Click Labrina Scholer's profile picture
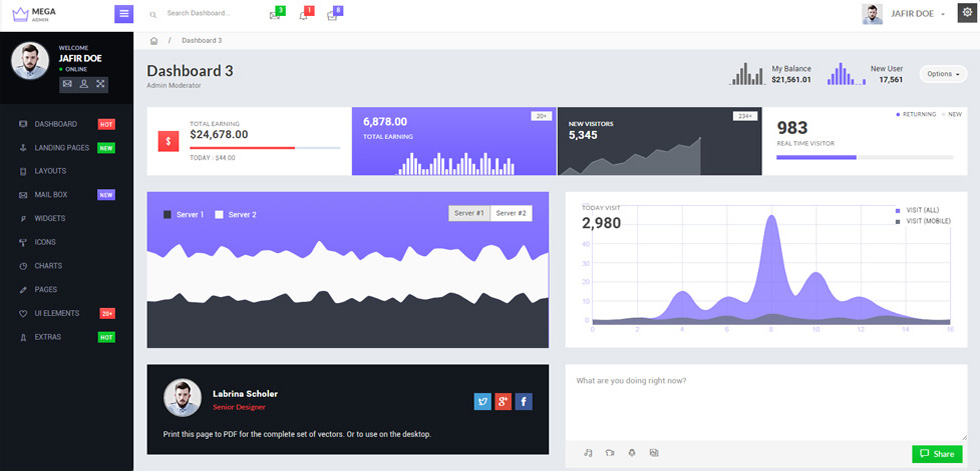Screen dimensions: 980x471 [x=182, y=397]
